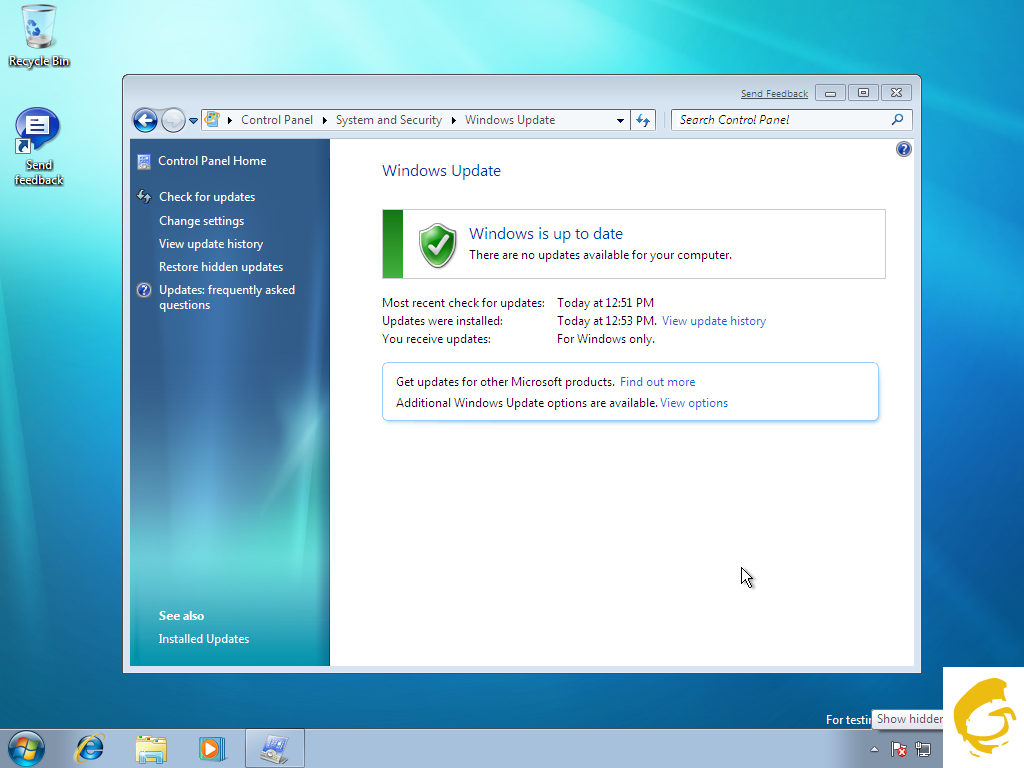Screen dimensions: 1024x768
Task: Select Check for updates in sidebar
Action: (x=207, y=197)
